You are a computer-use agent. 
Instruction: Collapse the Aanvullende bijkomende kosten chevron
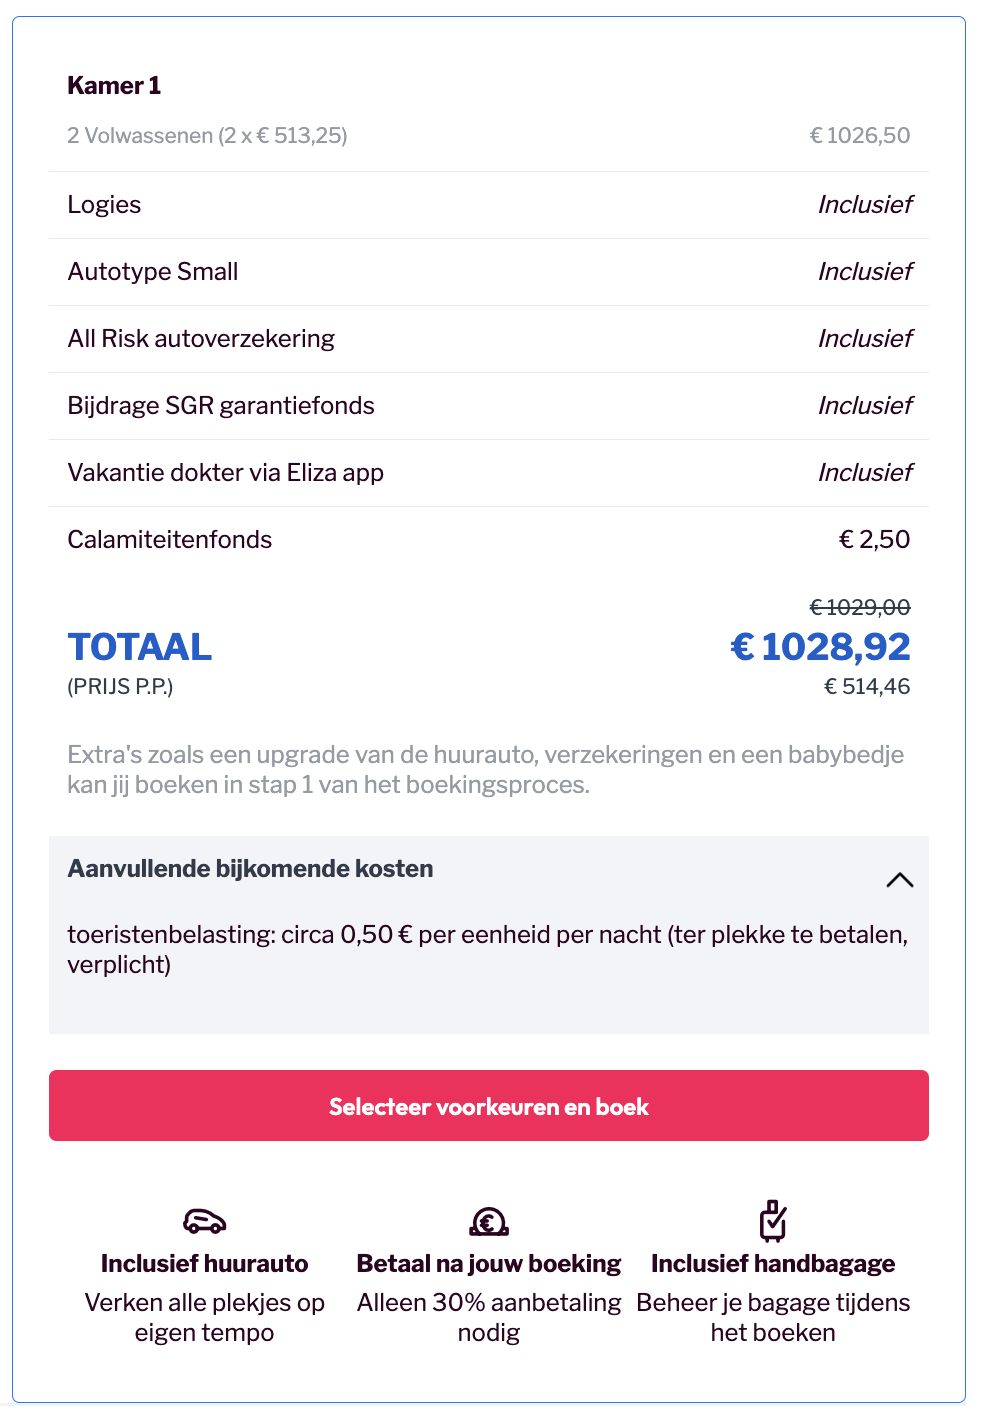(900, 880)
